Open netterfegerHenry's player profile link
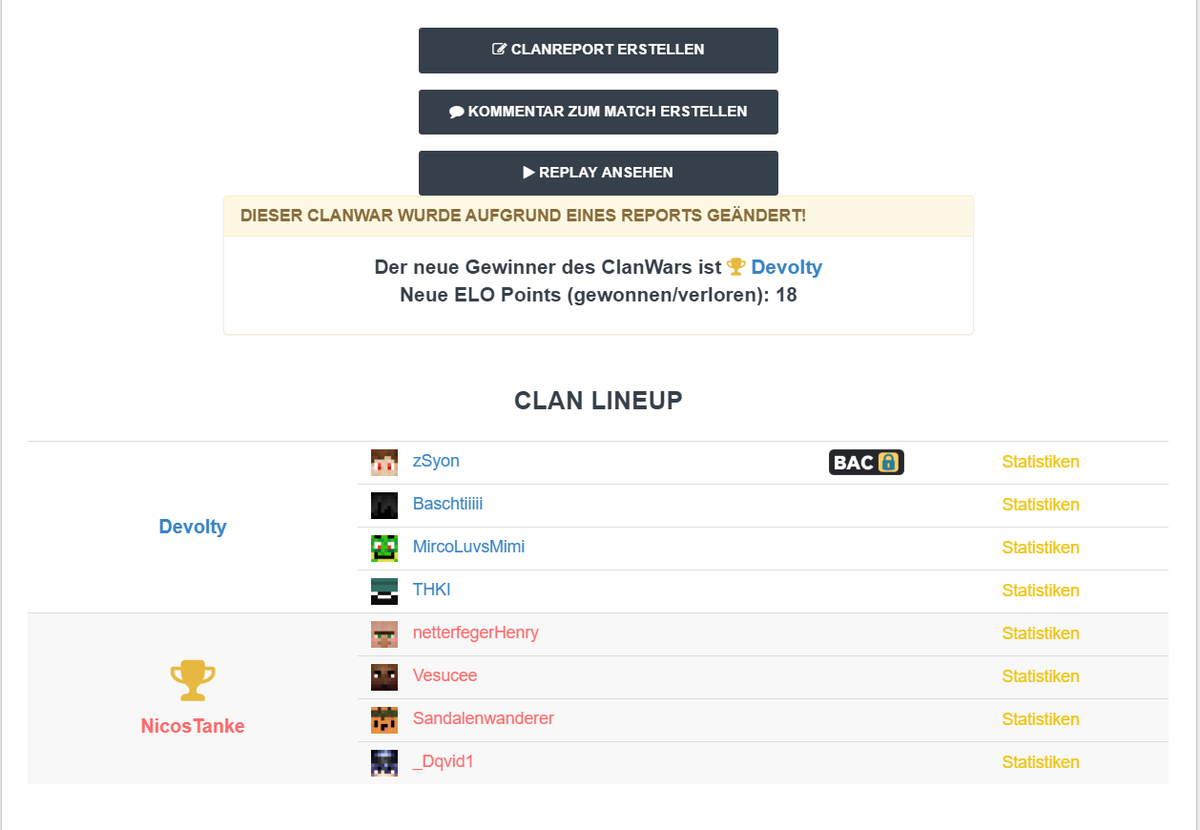The height and width of the screenshot is (830, 1200). [x=476, y=633]
